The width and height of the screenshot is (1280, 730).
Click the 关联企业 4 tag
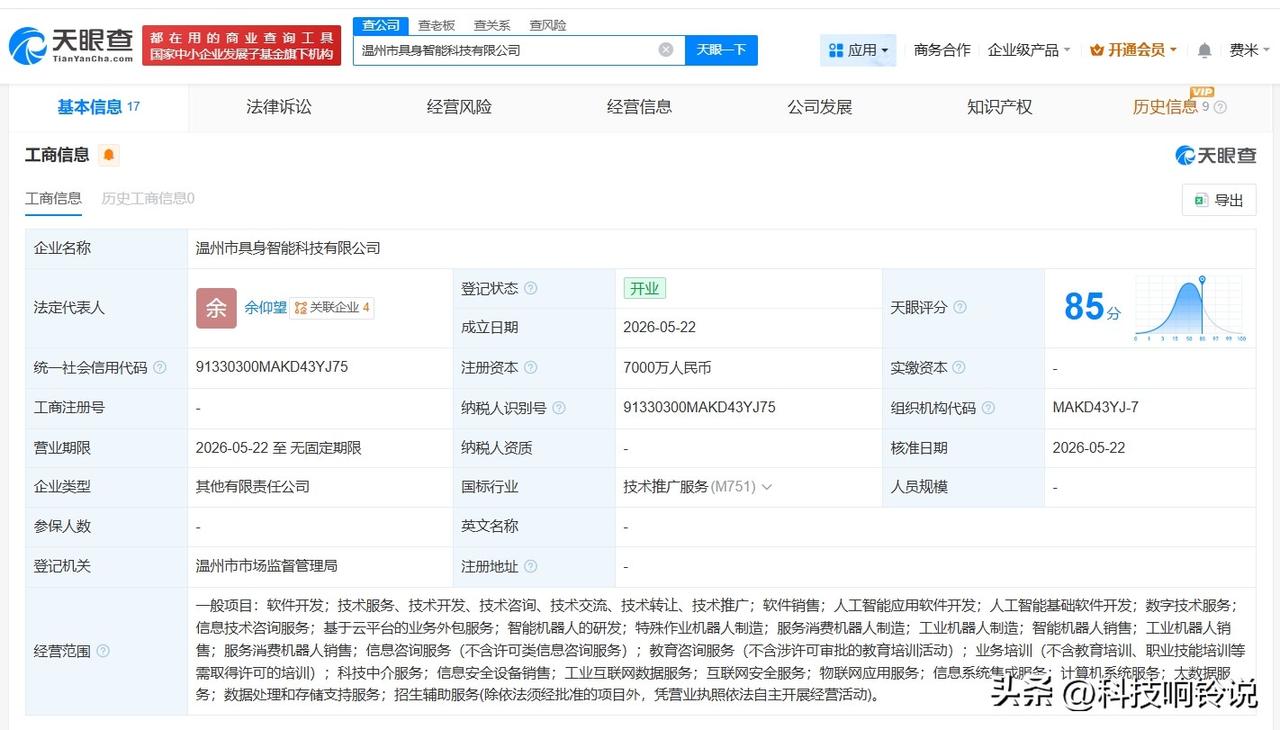click(332, 308)
